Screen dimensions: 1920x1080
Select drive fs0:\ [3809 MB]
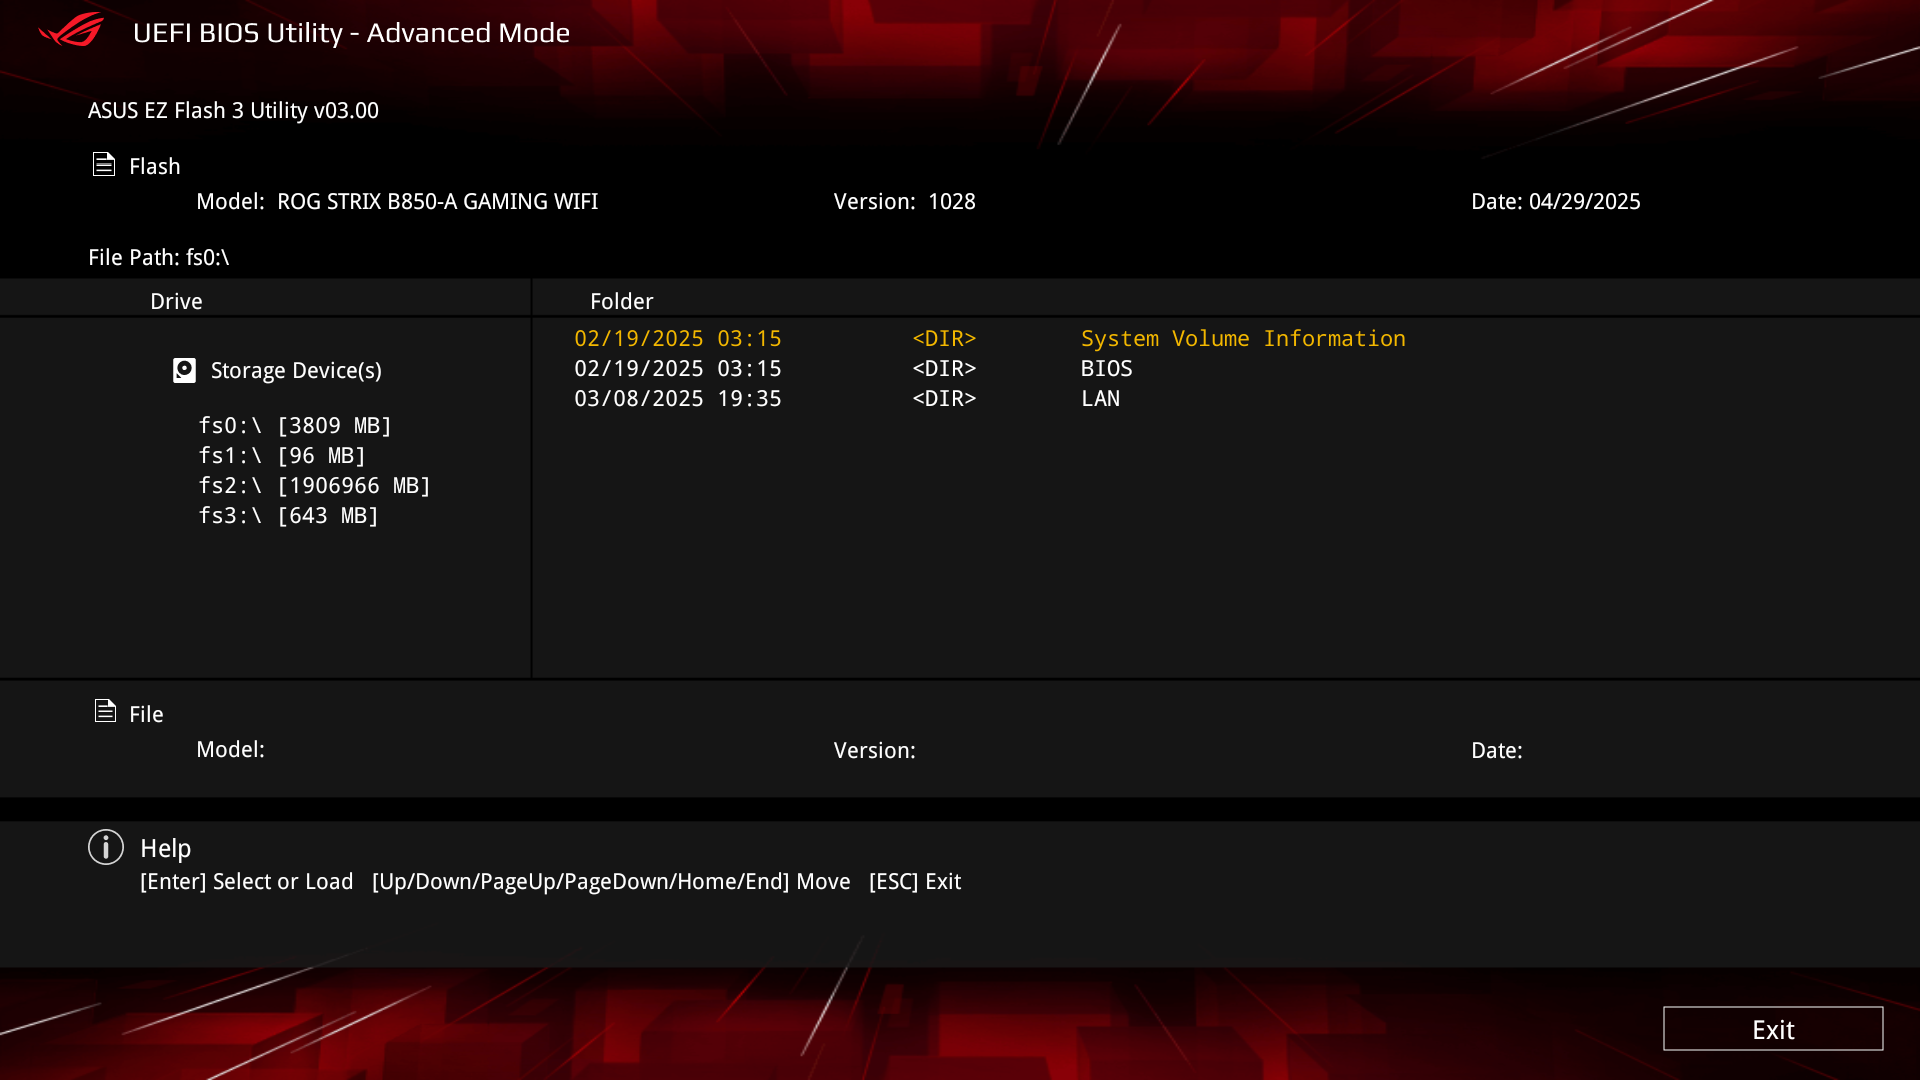(x=295, y=425)
